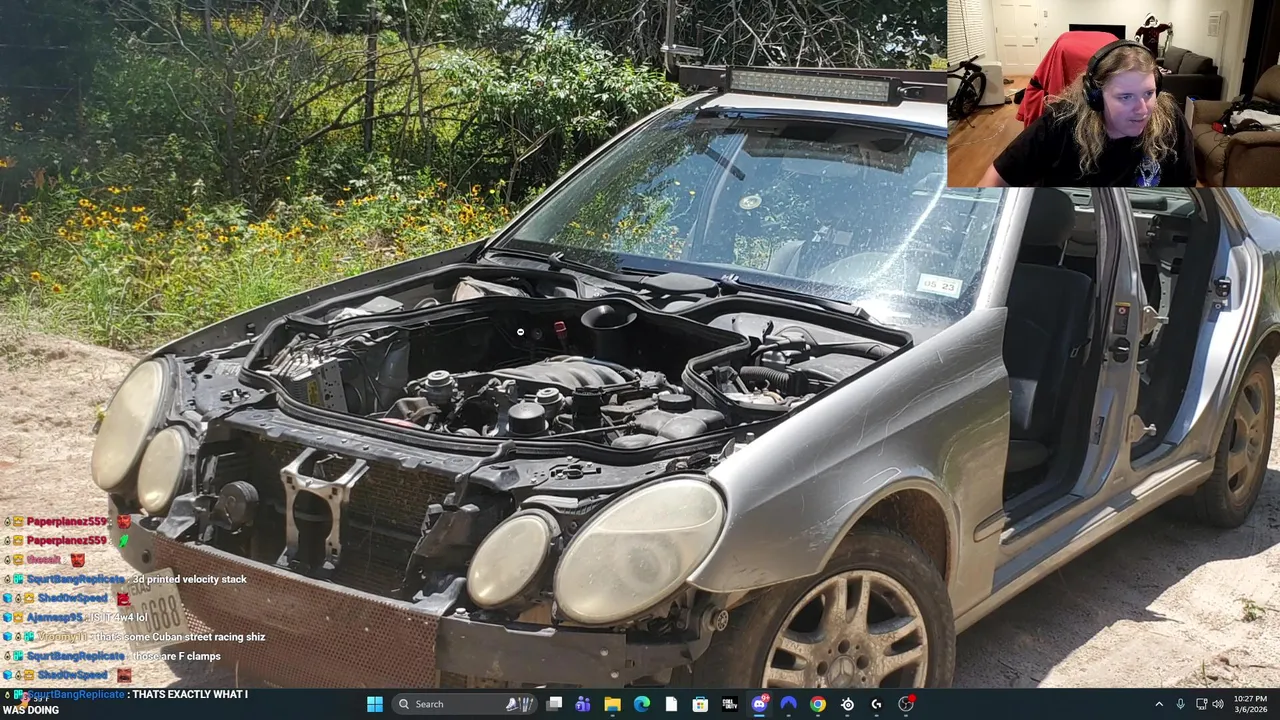
Task: Click chat message "IS IT 4w4 lol"
Action: 119,618
